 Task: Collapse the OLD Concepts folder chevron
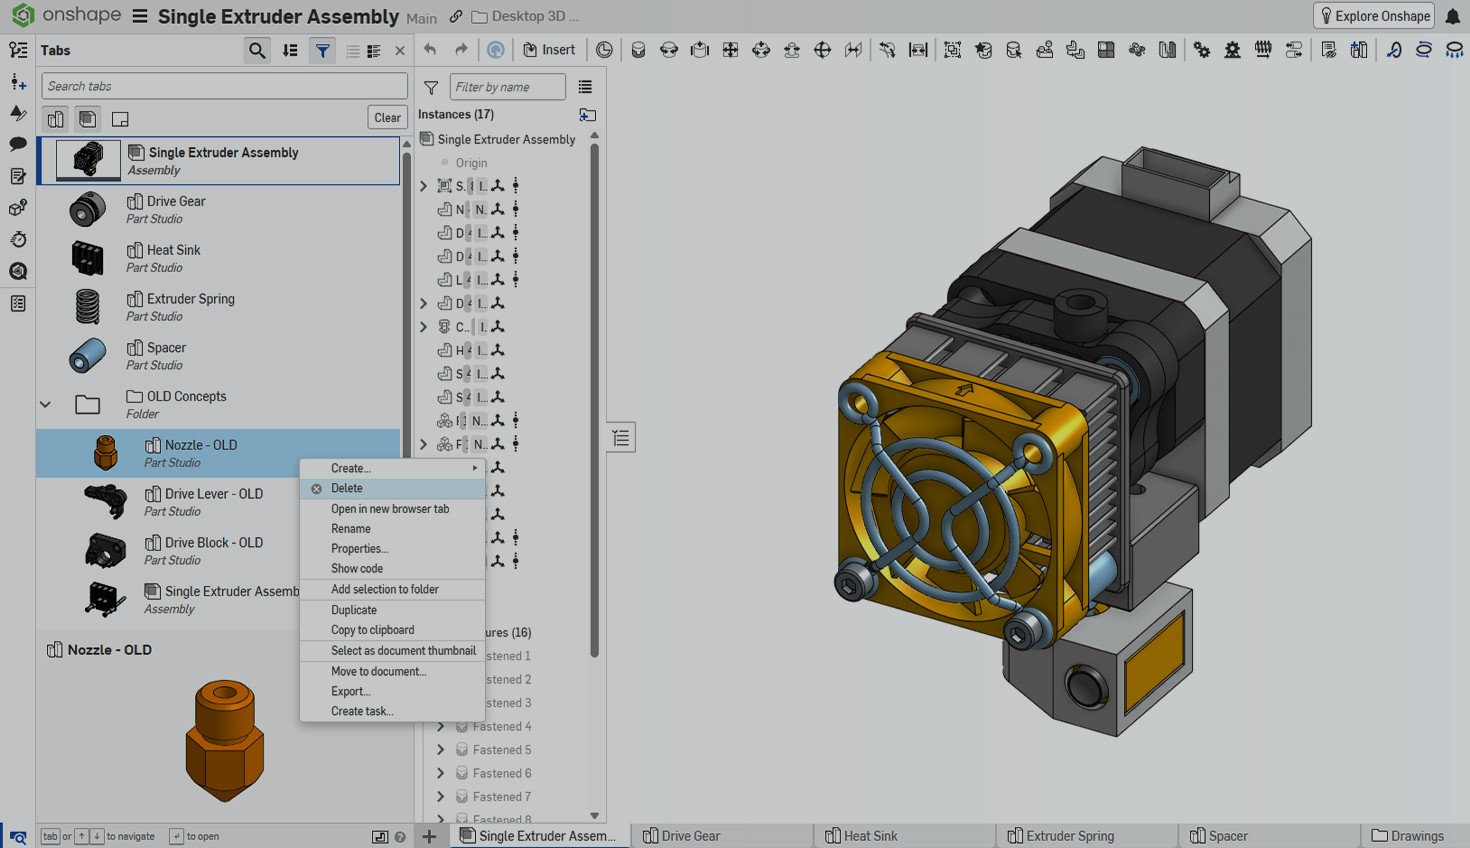pyautogui.click(x=45, y=404)
